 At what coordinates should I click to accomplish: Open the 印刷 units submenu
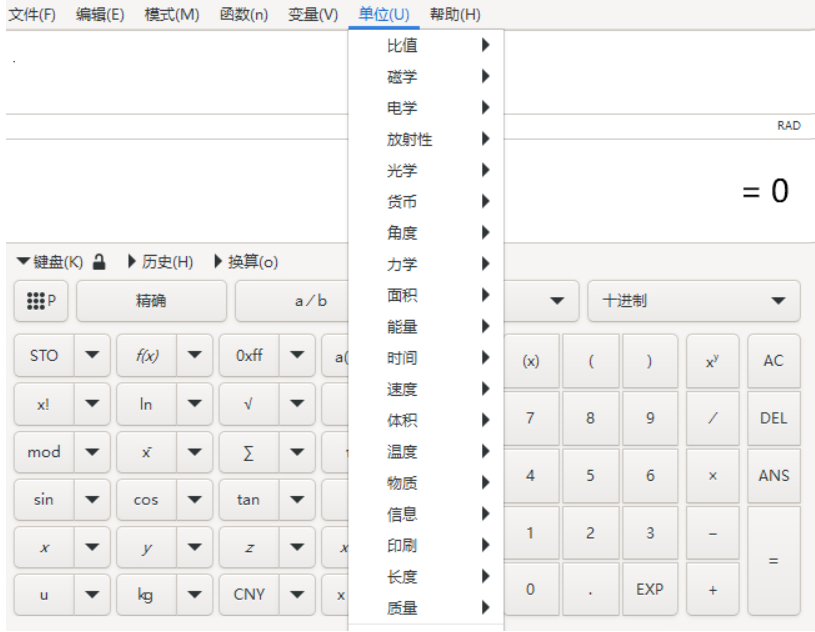pyautogui.click(x=426, y=545)
